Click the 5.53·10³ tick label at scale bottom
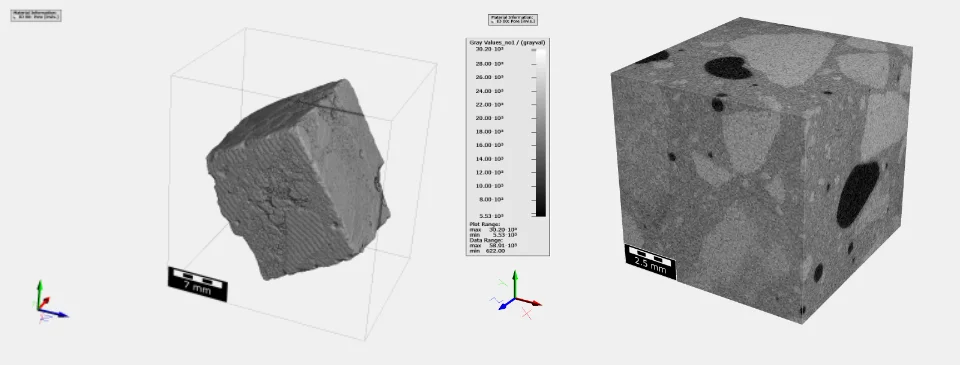Screen dimensions: 960x365 tap(491, 216)
